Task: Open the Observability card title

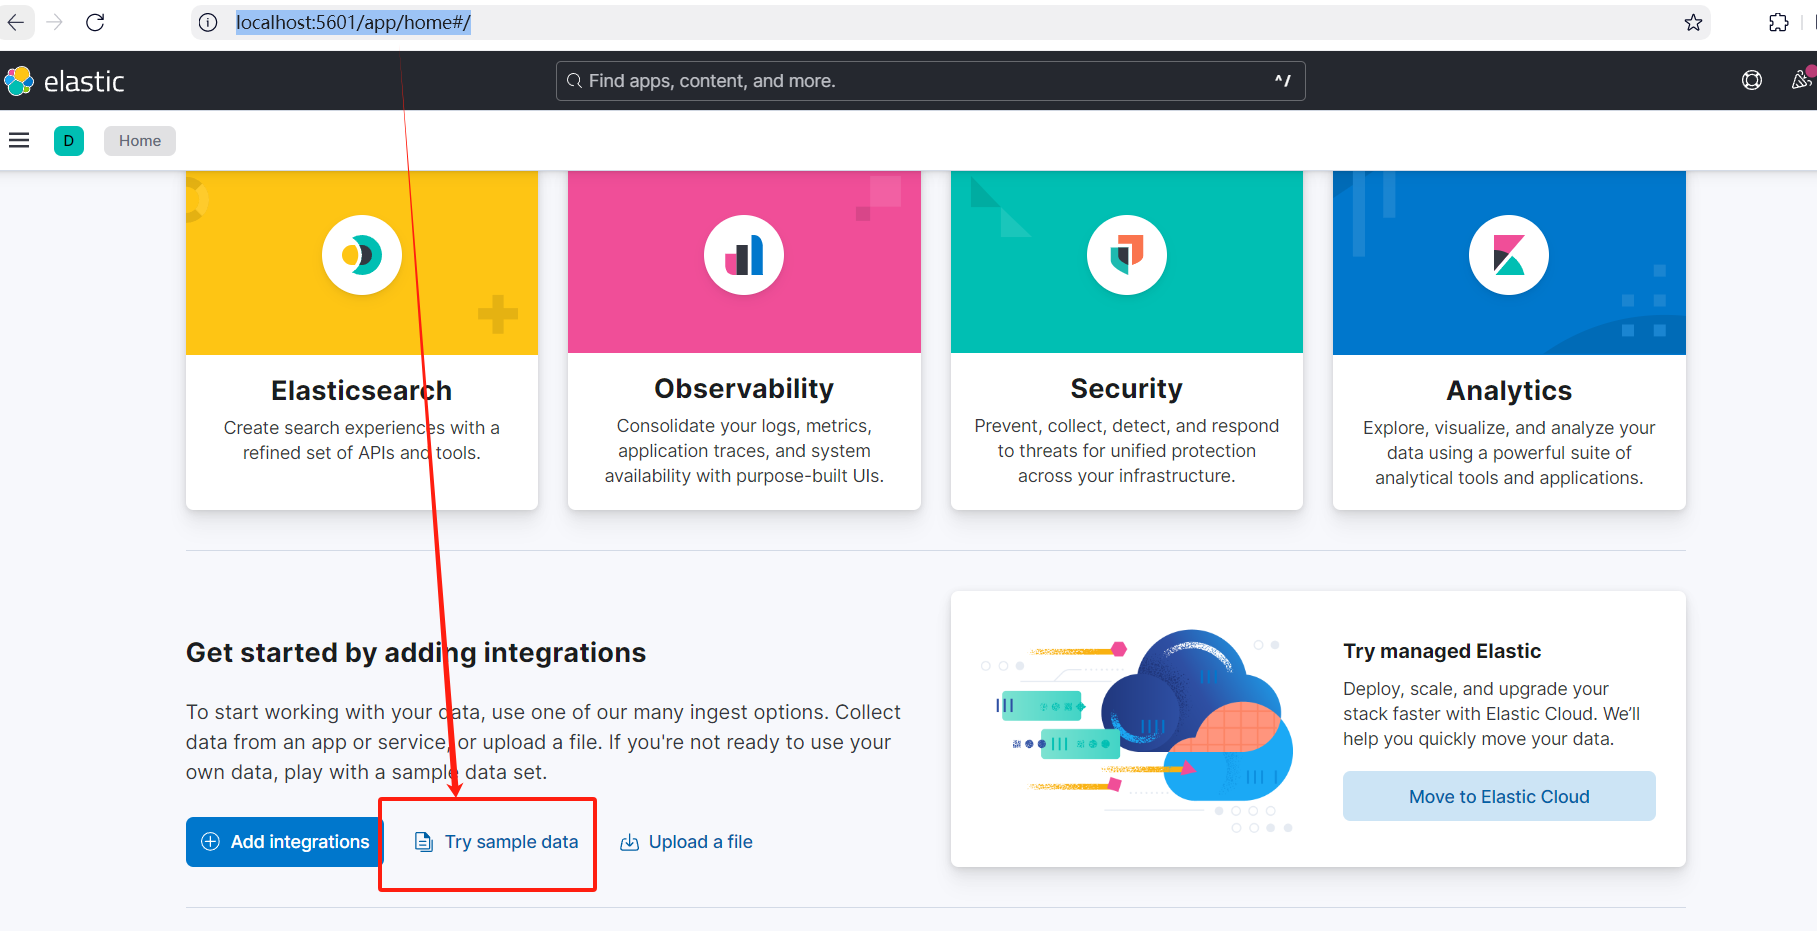Action: click(744, 389)
